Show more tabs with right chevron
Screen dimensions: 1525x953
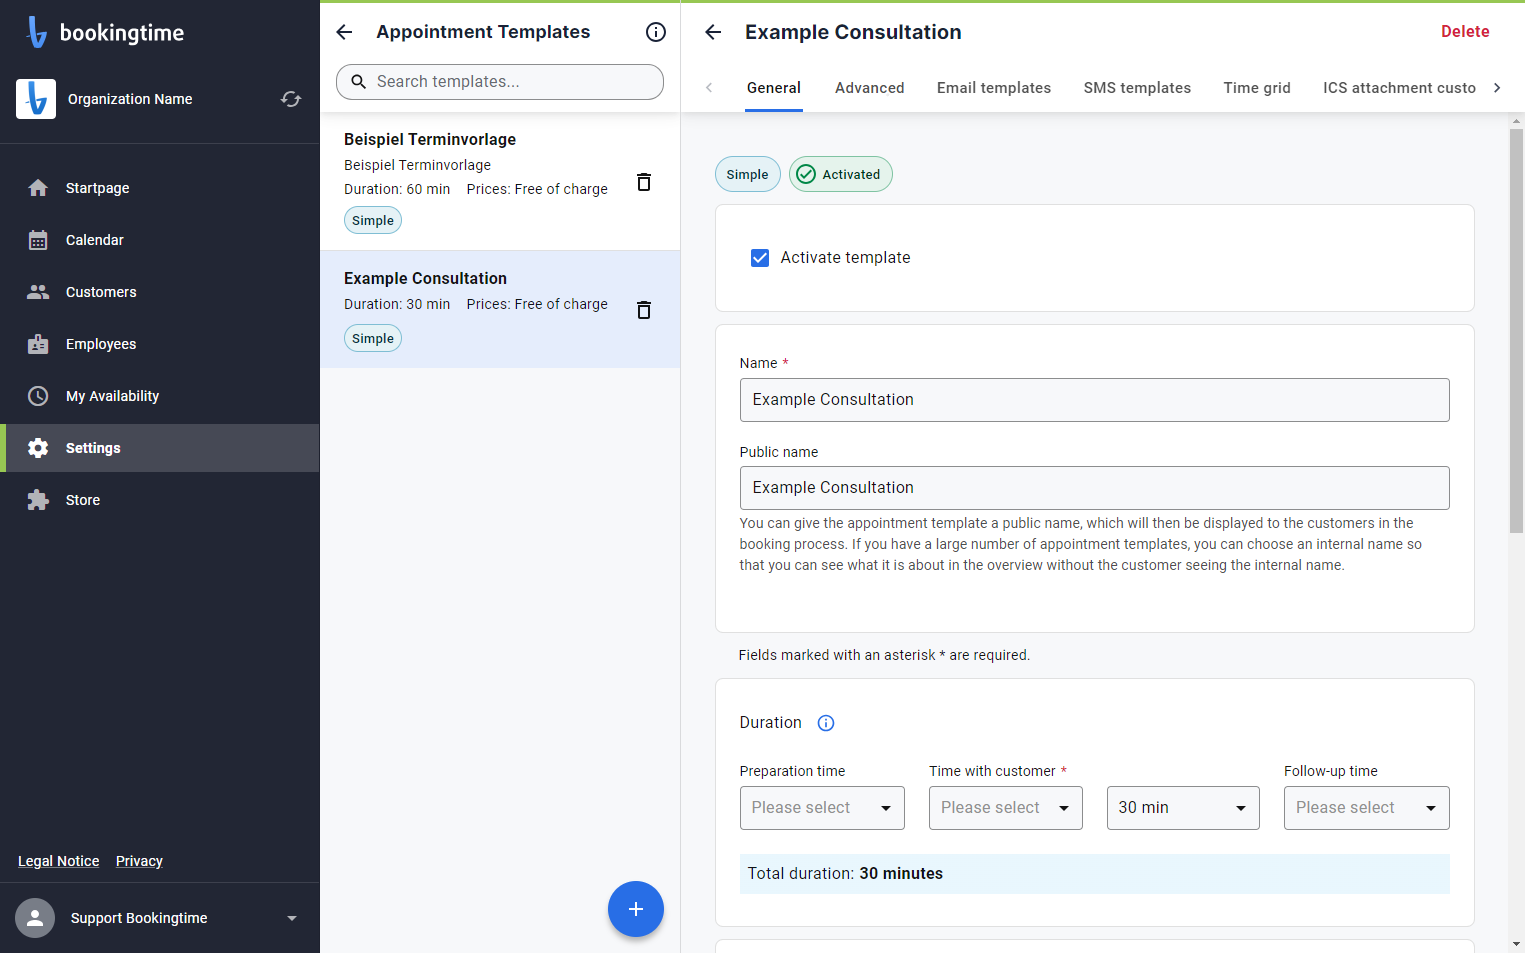1497,88
